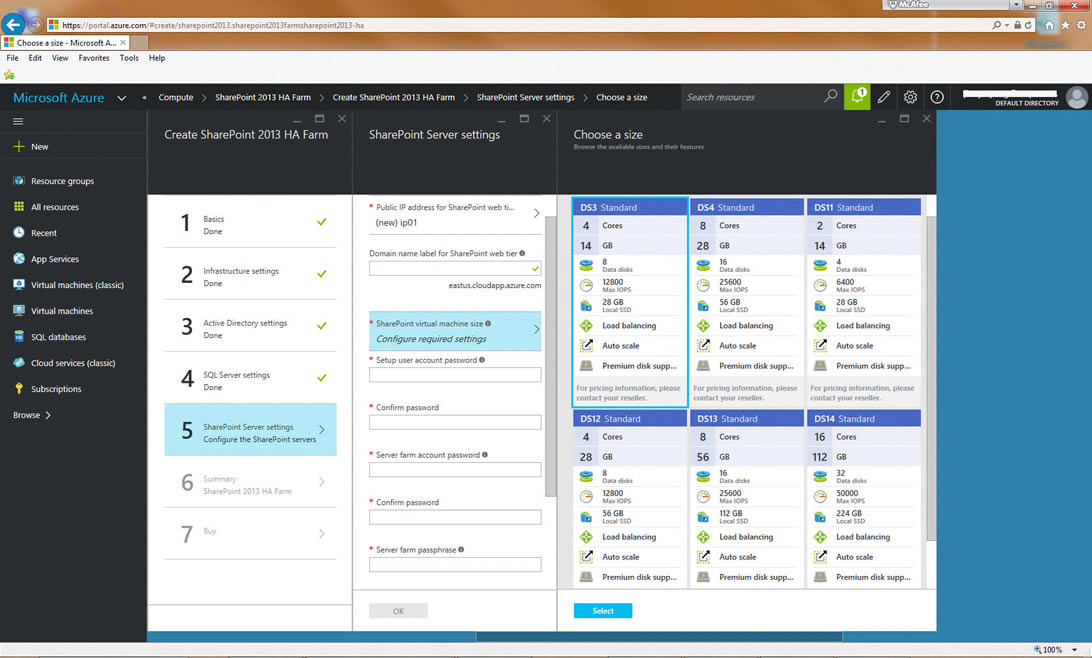Expand SharePoint virtual machine size setting

(455, 331)
